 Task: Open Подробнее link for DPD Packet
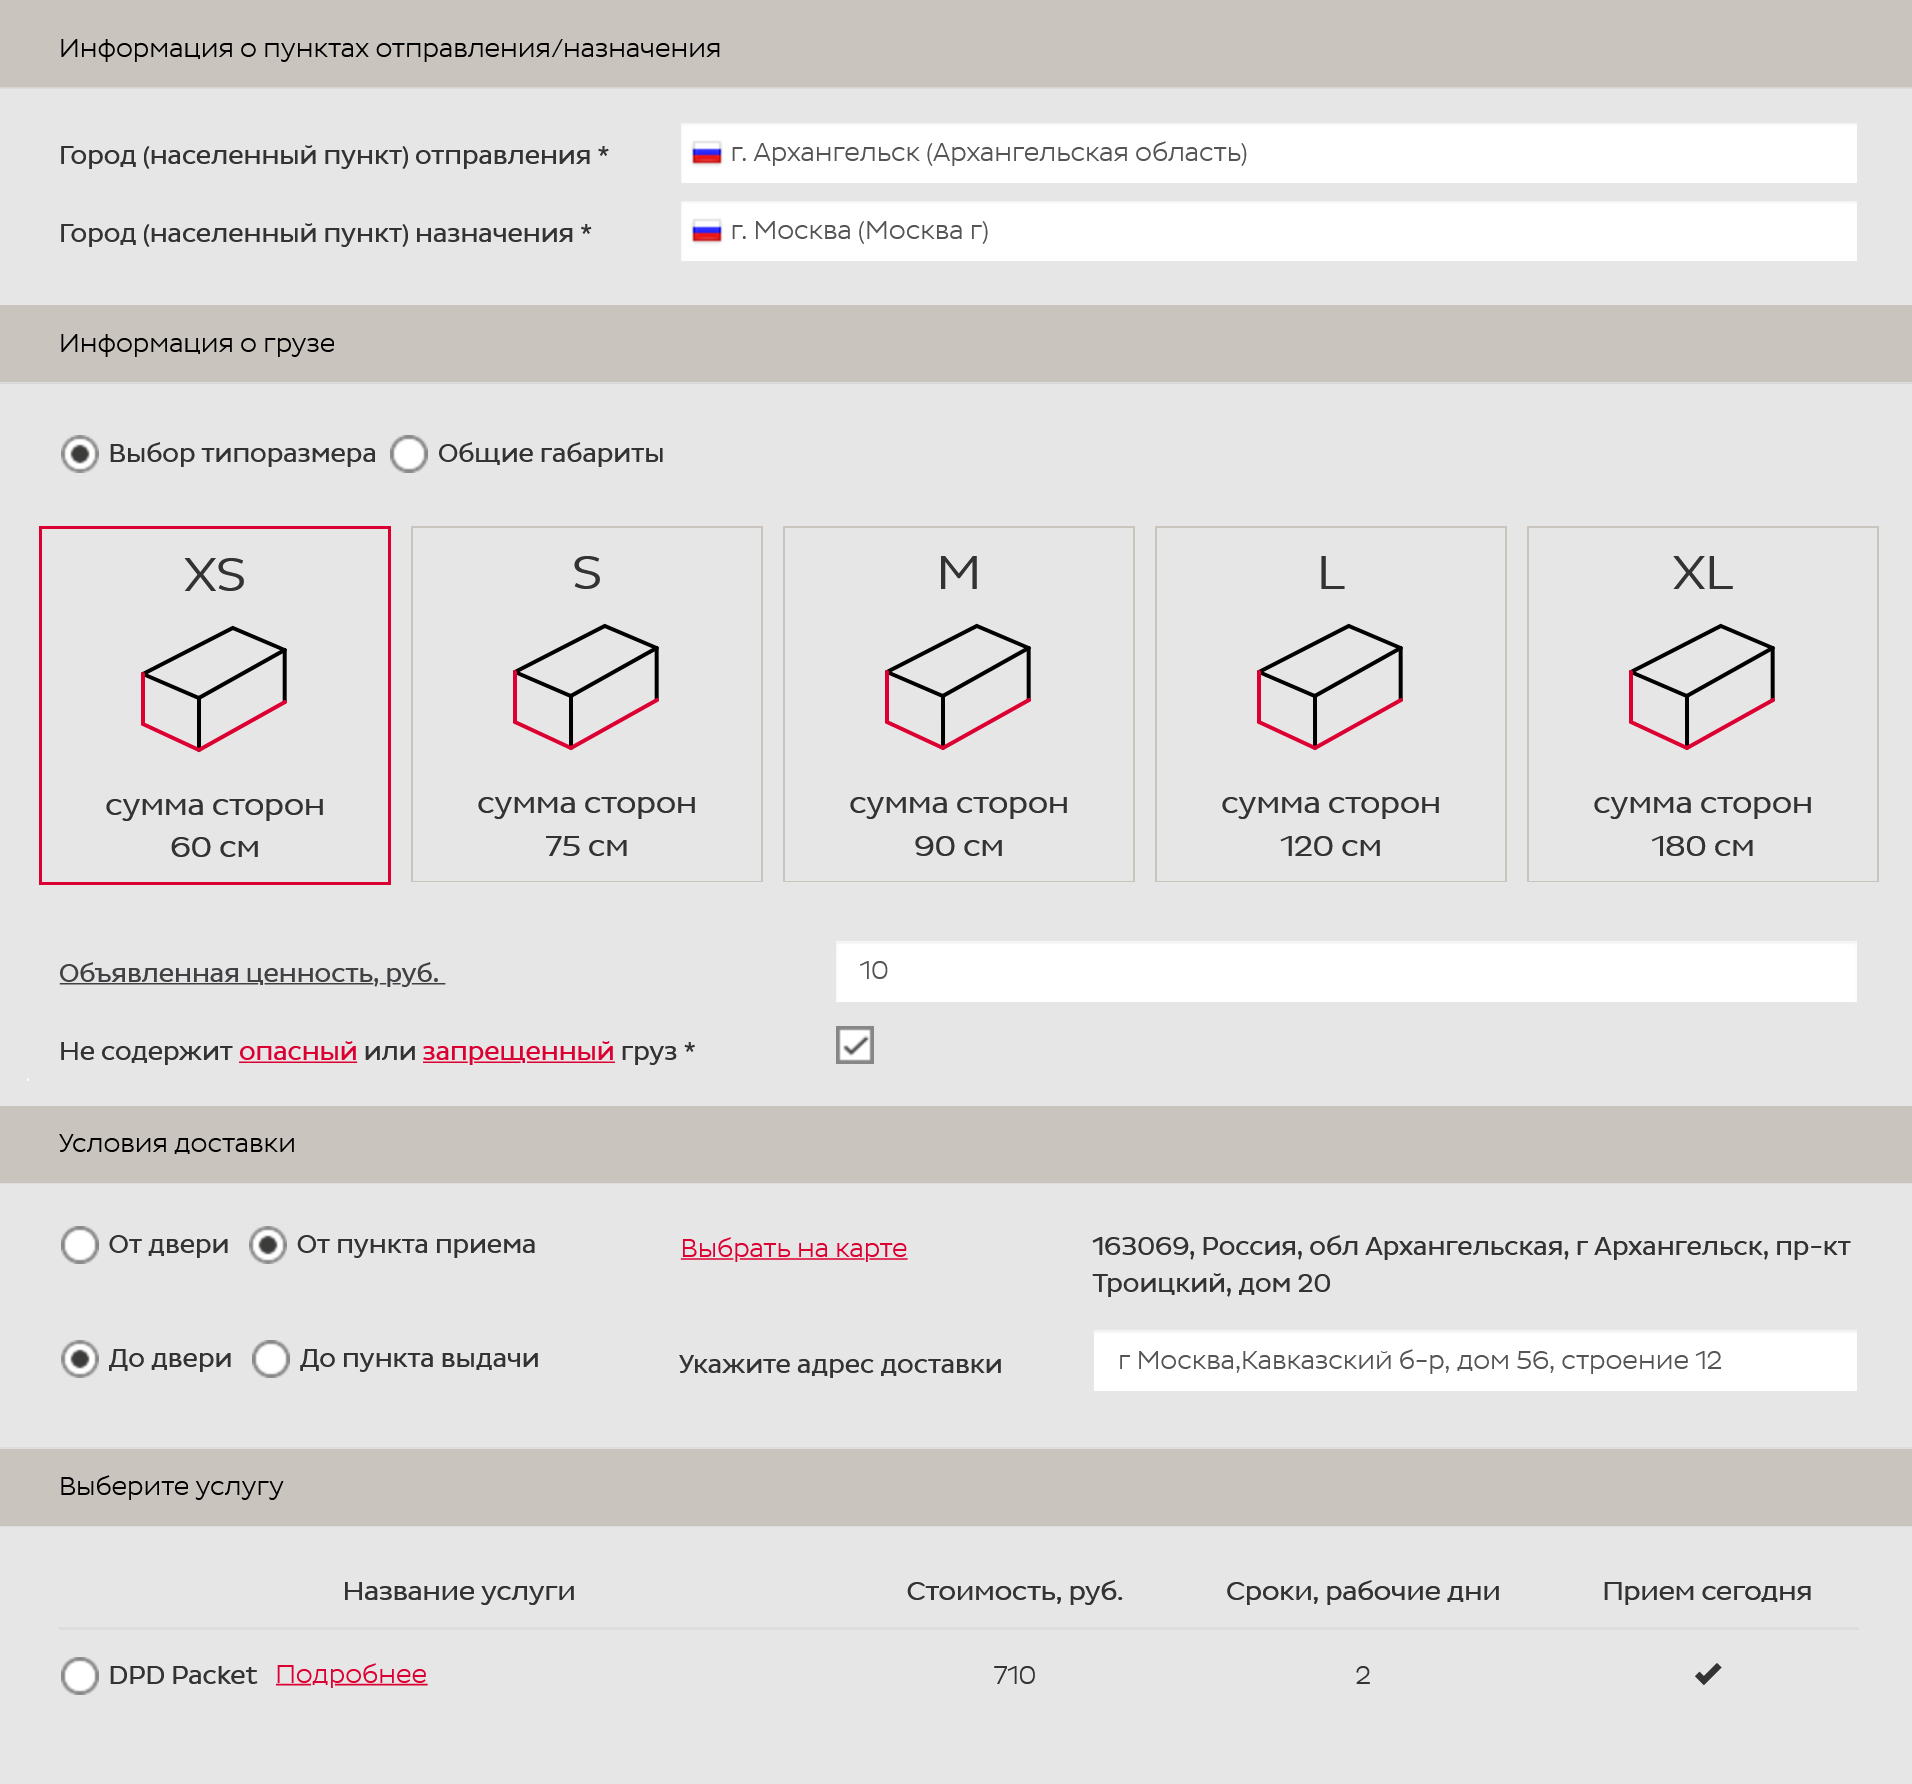(351, 1674)
